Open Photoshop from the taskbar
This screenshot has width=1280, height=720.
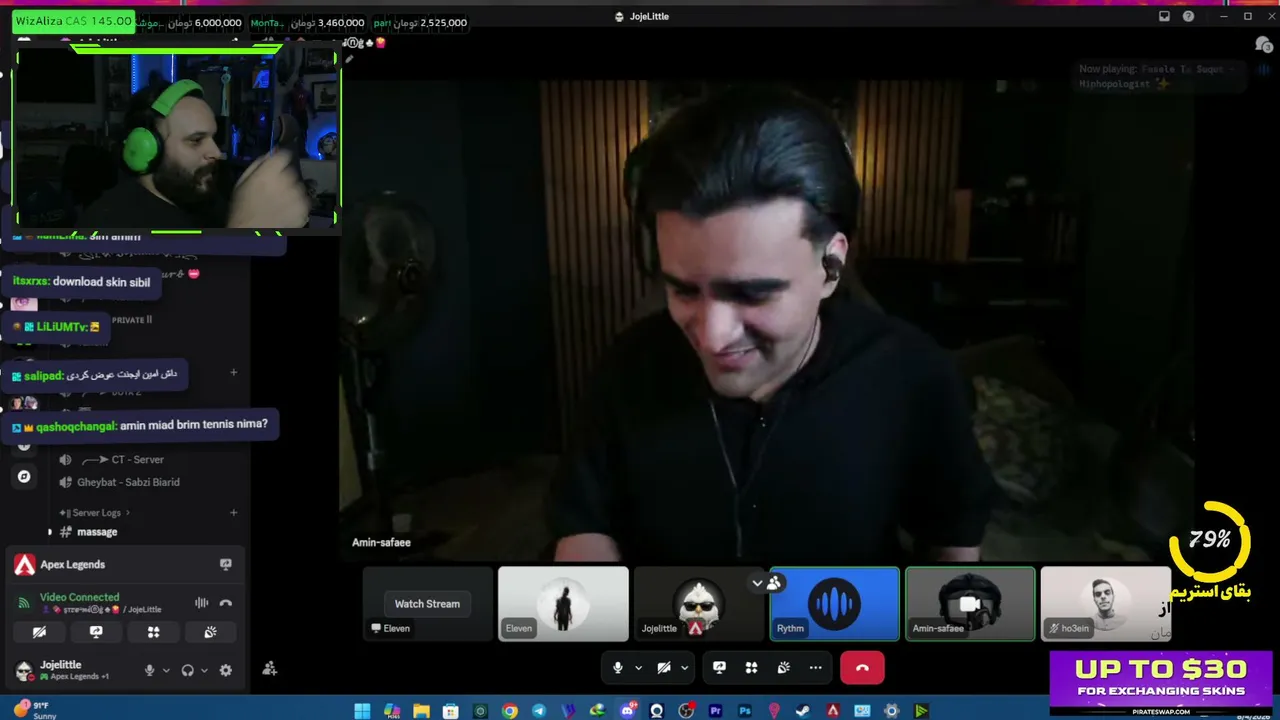745,711
